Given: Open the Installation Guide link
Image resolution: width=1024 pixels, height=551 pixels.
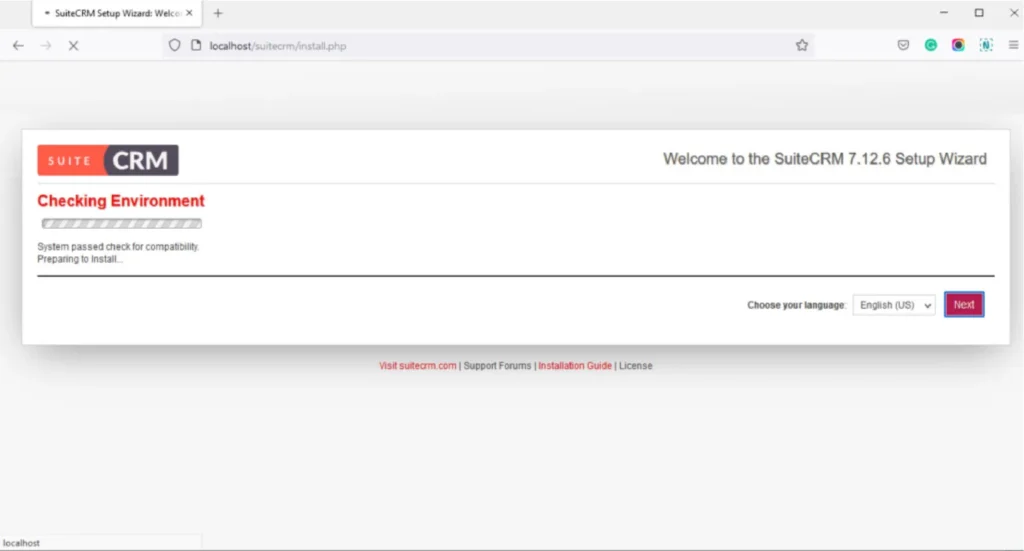Looking at the screenshot, I should [575, 366].
